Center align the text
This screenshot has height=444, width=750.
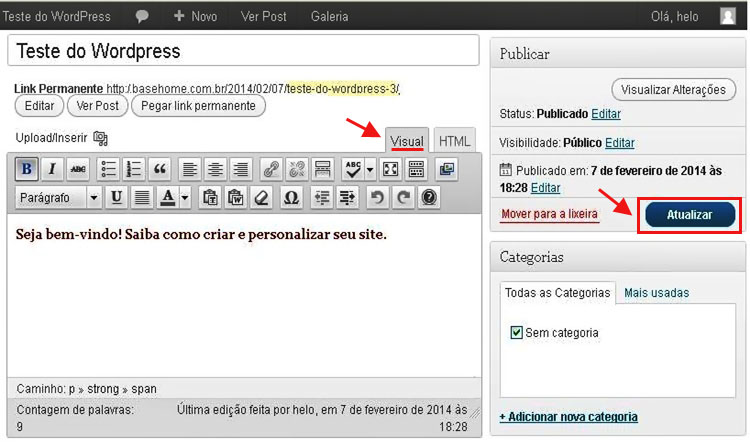coord(215,169)
